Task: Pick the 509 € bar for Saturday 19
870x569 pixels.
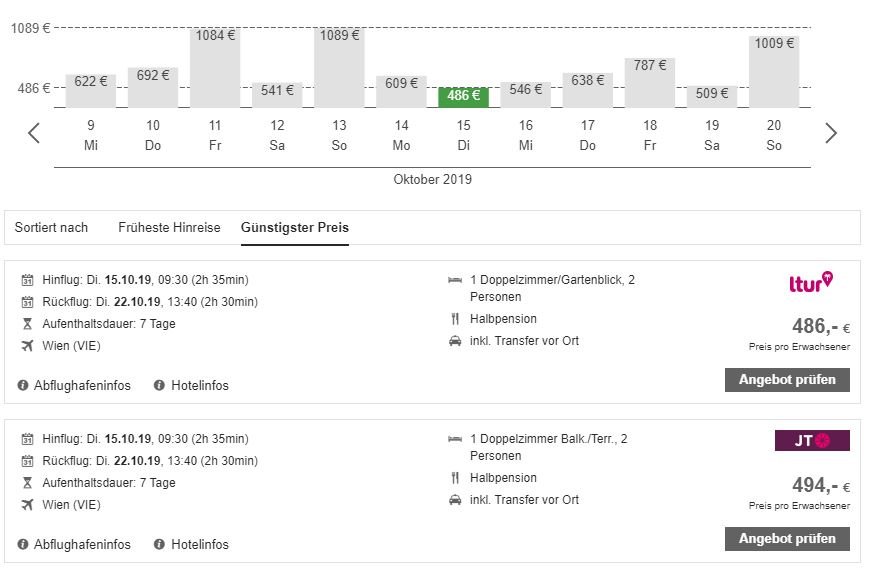Action: [x=711, y=96]
